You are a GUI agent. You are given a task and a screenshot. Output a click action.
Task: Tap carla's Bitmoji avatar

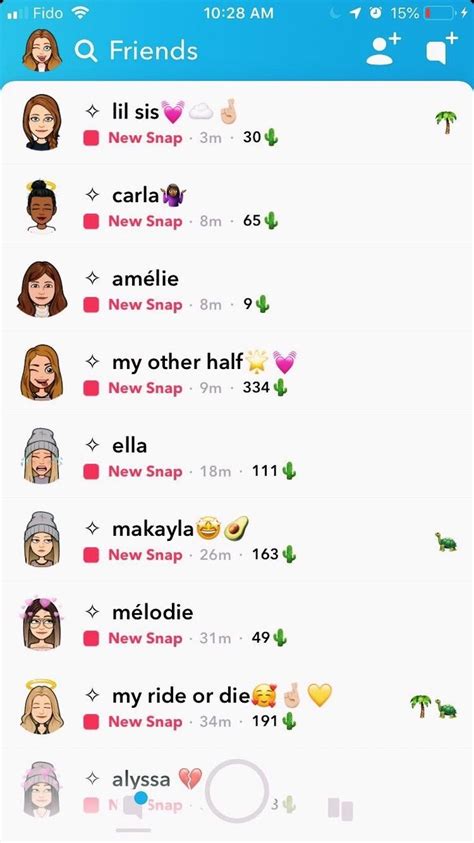tap(41, 206)
